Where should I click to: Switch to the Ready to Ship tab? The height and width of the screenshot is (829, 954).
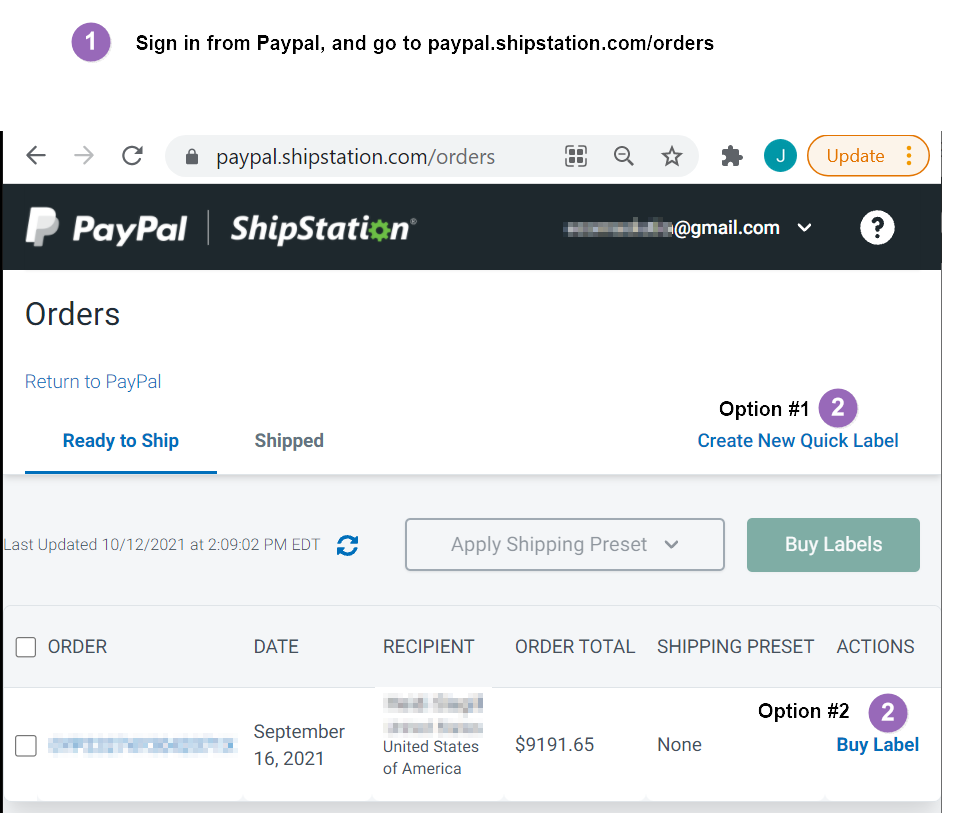click(x=120, y=440)
